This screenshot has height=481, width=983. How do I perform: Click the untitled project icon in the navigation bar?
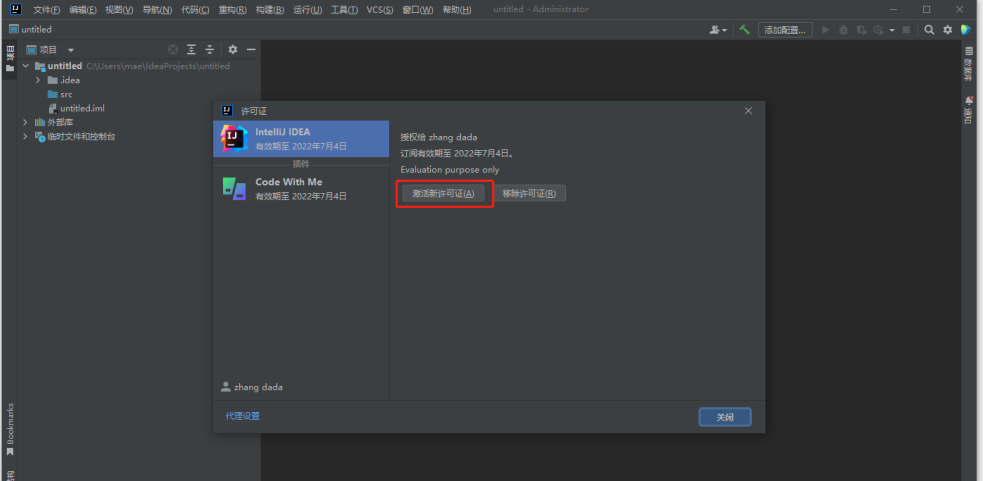tap(14, 29)
